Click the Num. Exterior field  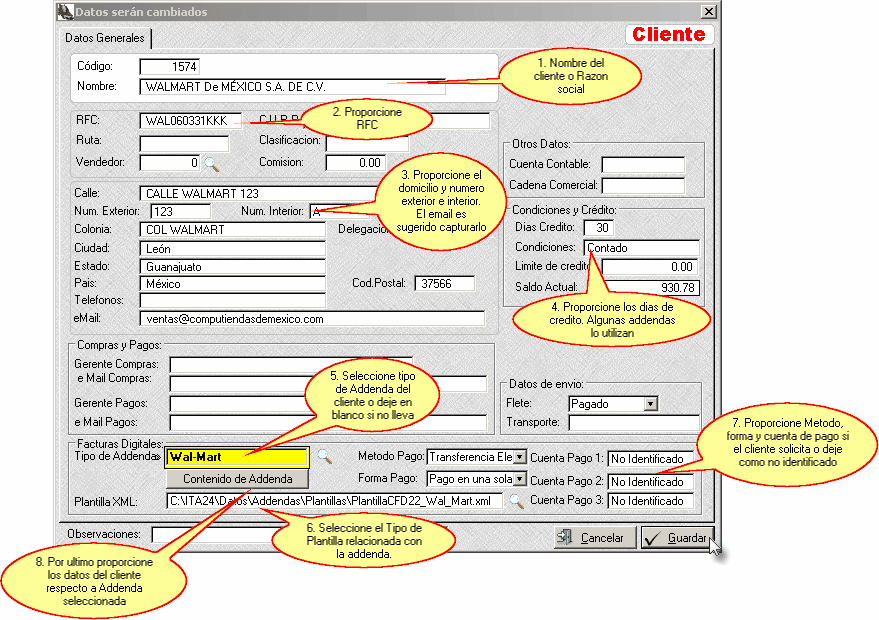click(x=181, y=211)
